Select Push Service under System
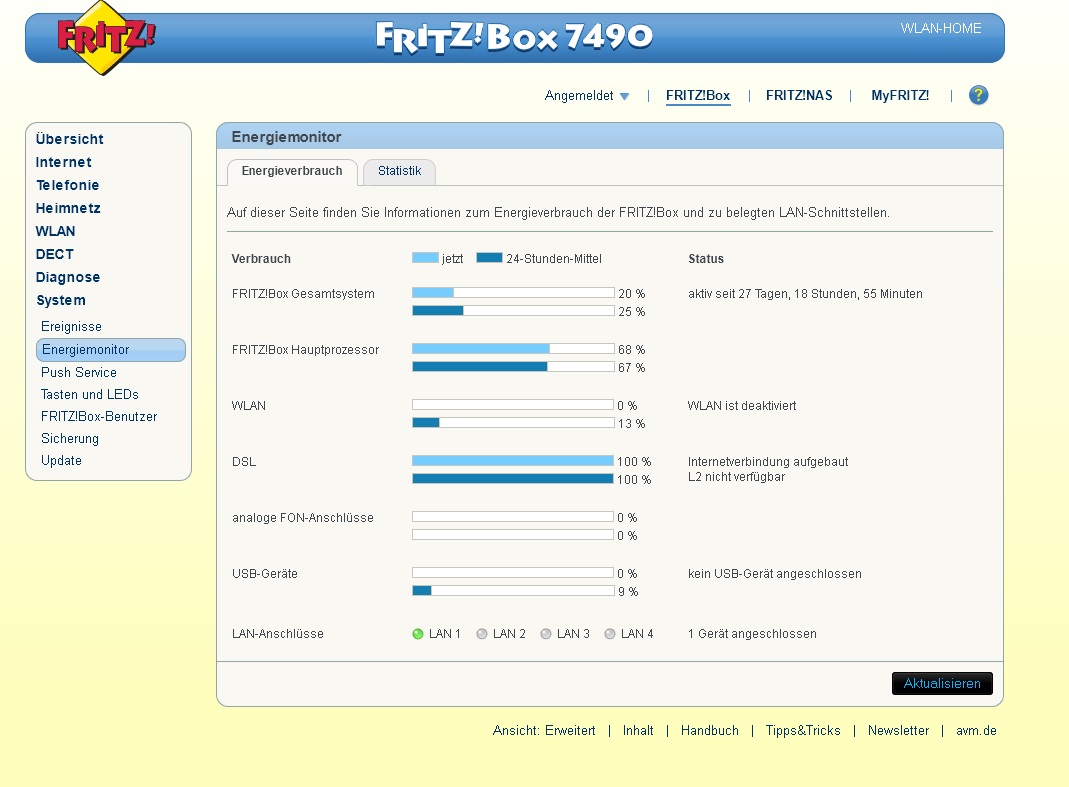 pyautogui.click(x=78, y=372)
